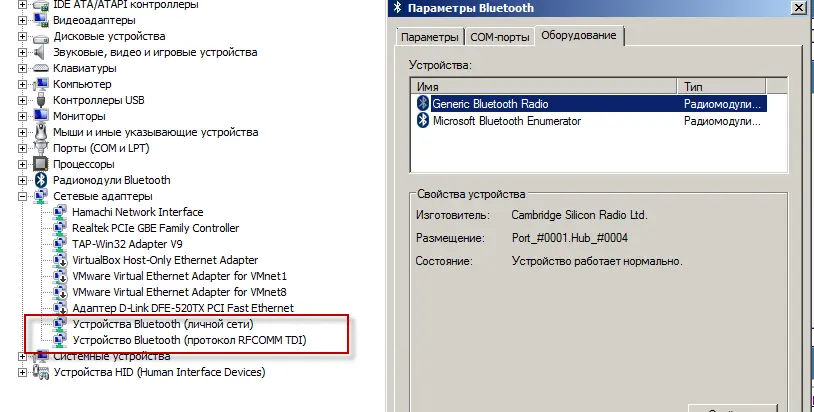
Task: Select Устройства Bluetooth (личной сети) entry
Action: (163, 324)
